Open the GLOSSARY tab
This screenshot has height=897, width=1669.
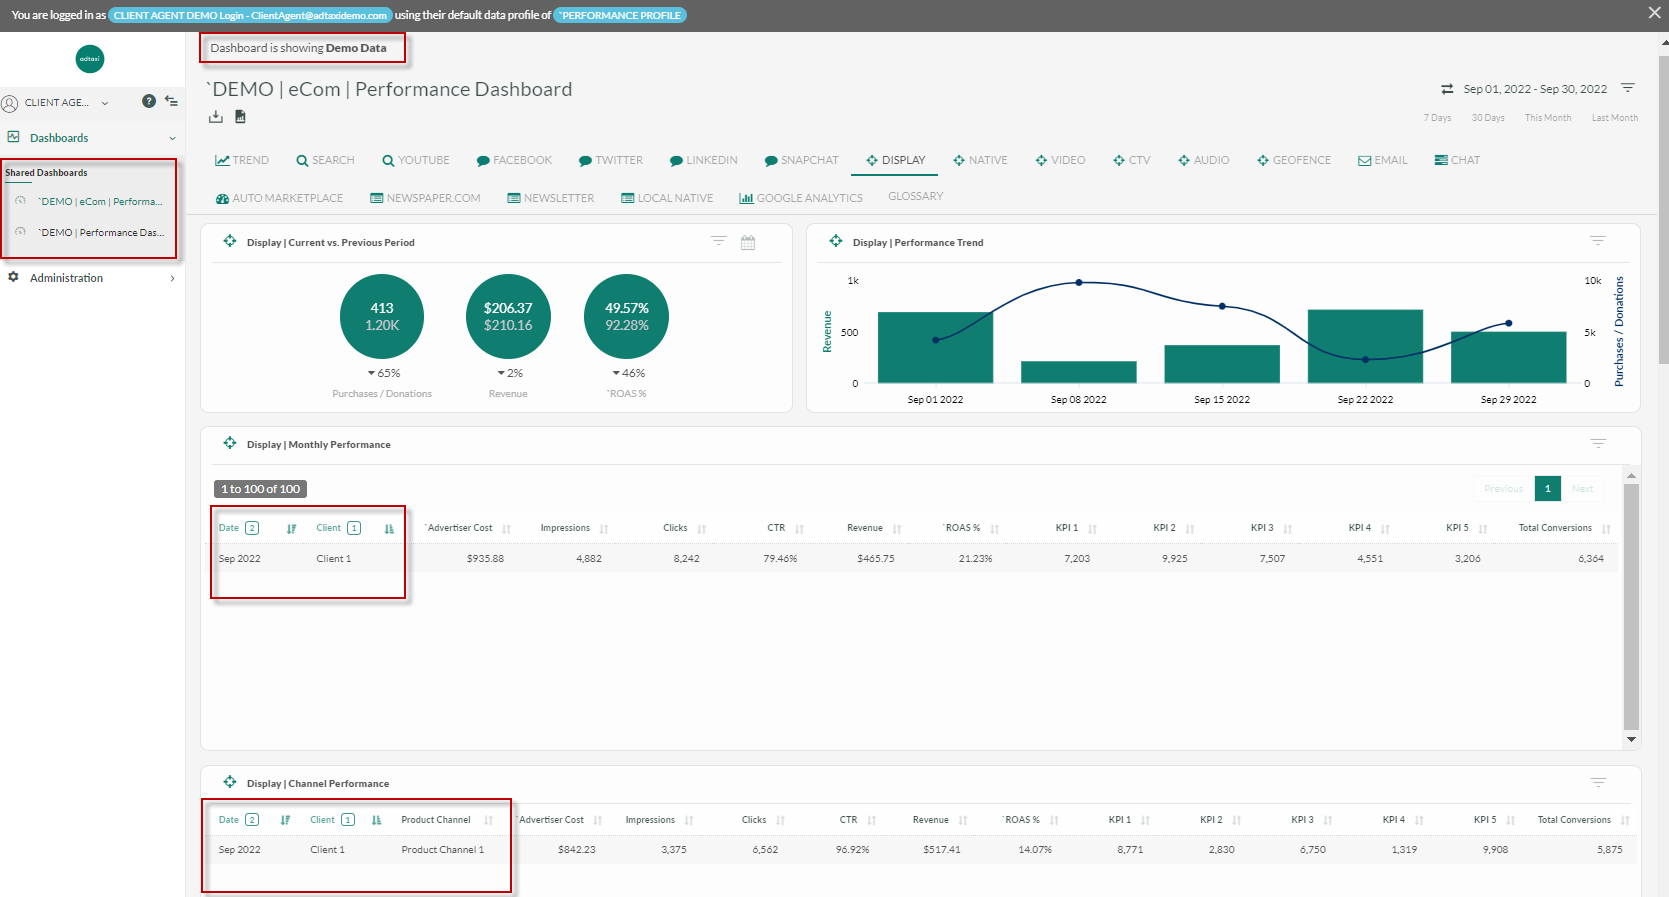pos(916,196)
